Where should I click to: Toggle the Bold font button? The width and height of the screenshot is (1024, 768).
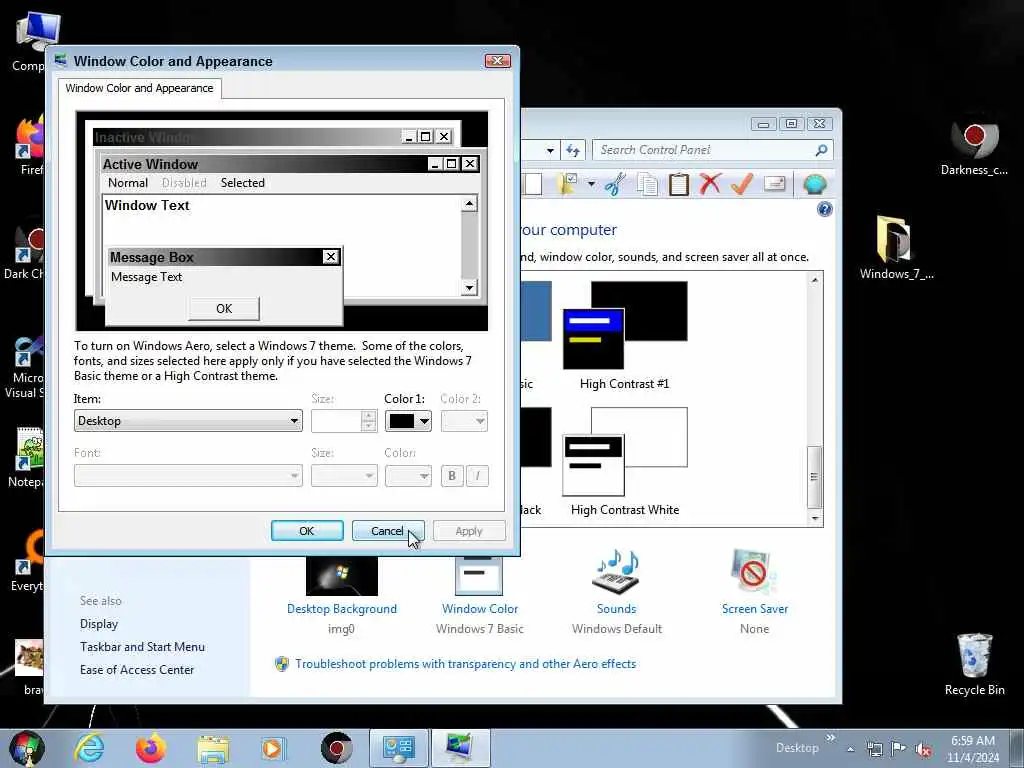pyautogui.click(x=452, y=475)
